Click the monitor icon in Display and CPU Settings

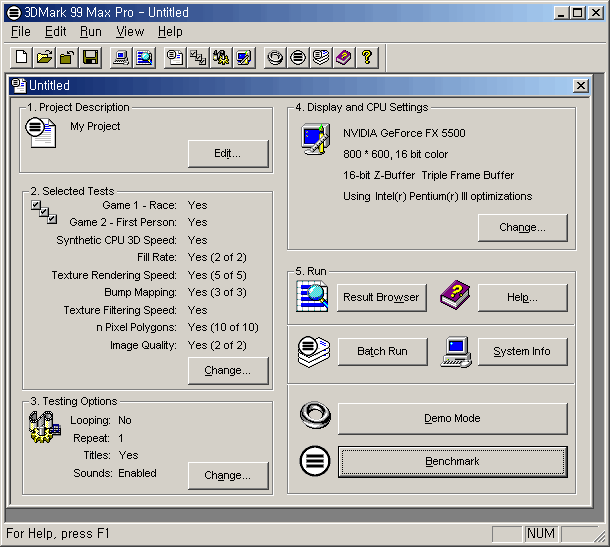[x=316, y=139]
